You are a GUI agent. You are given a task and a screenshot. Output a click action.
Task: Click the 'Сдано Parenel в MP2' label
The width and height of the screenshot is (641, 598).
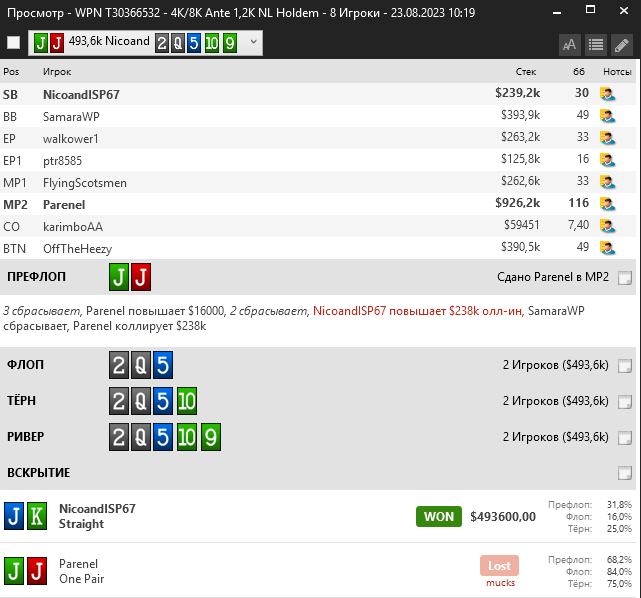pos(553,277)
